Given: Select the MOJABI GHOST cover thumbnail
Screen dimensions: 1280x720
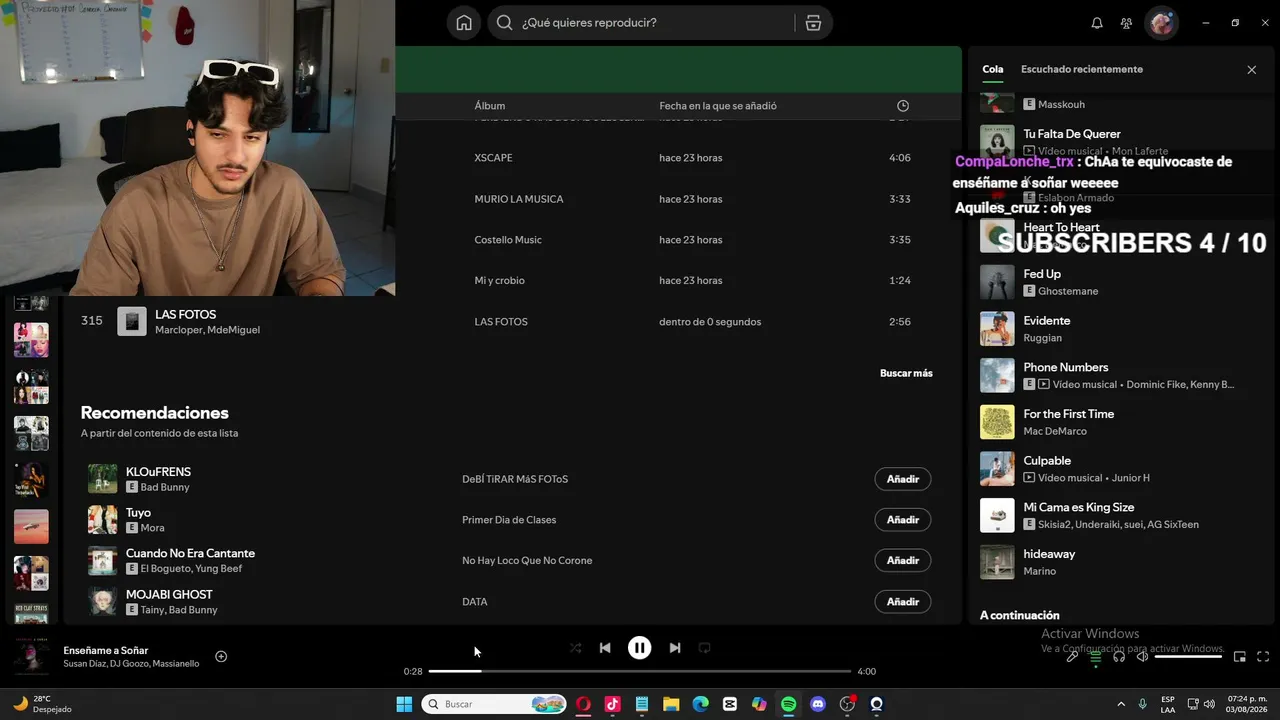Looking at the screenshot, I should [102, 601].
